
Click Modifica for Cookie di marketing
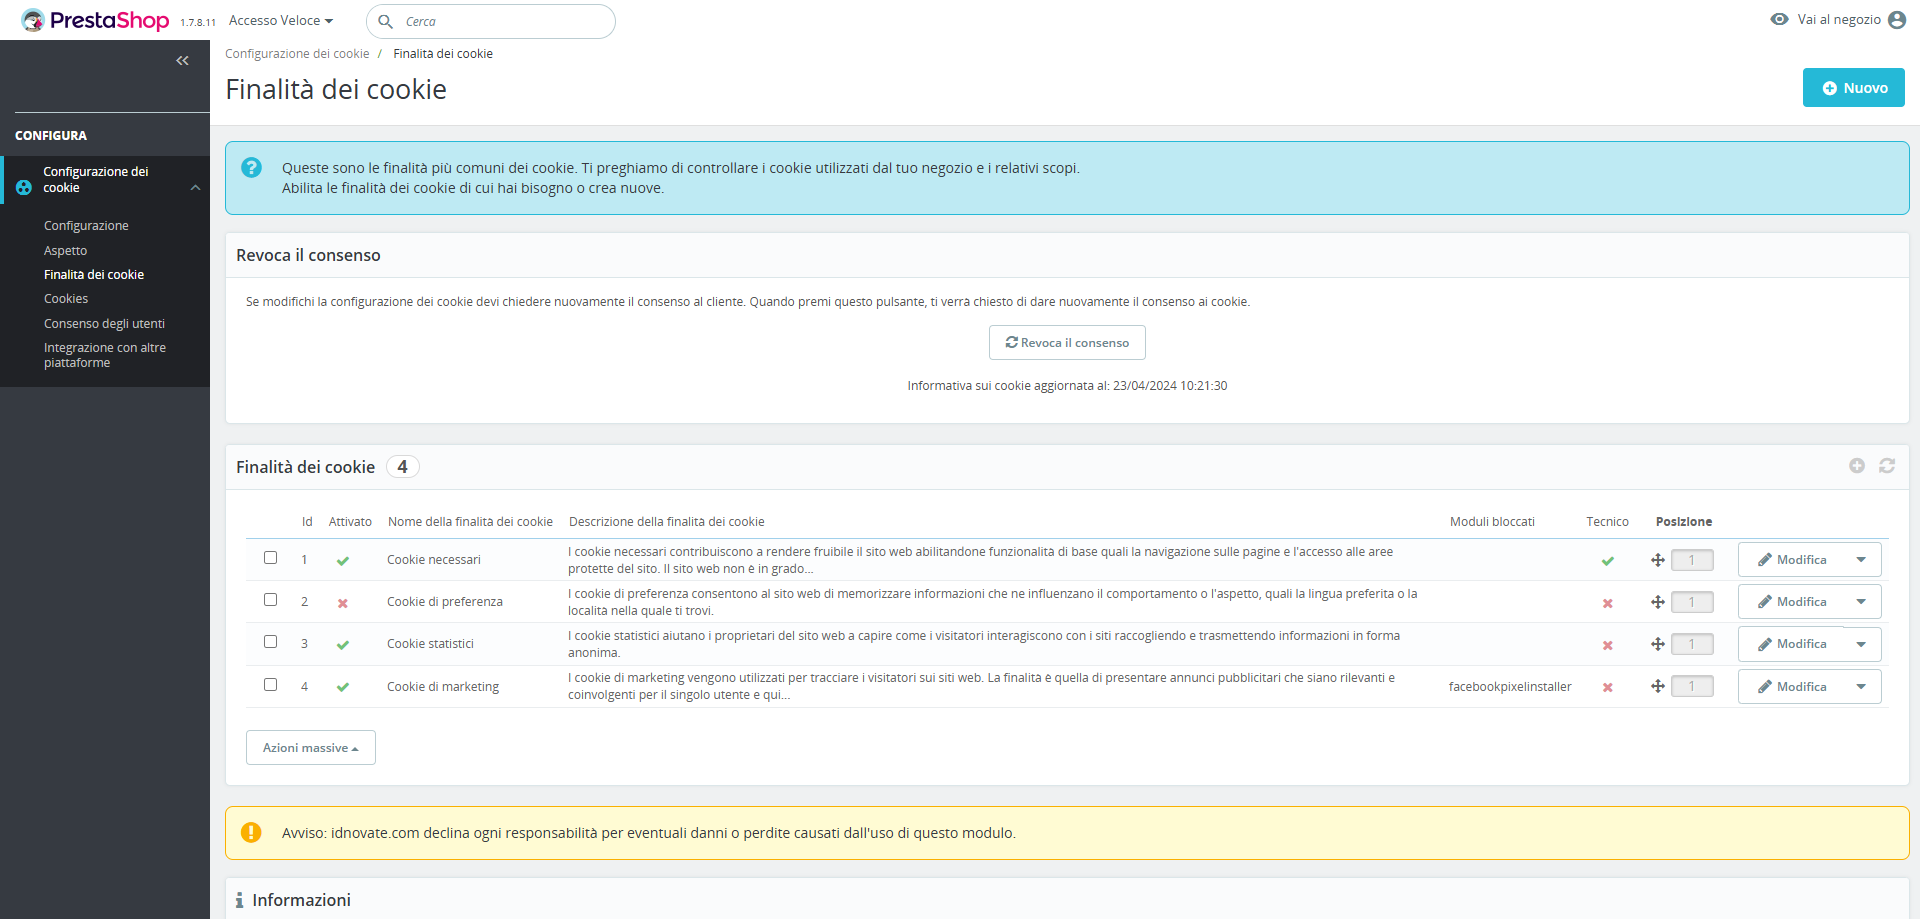click(1792, 687)
